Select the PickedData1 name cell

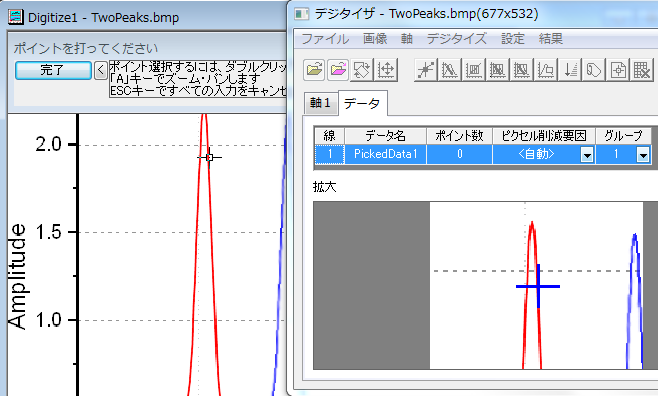pos(386,154)
